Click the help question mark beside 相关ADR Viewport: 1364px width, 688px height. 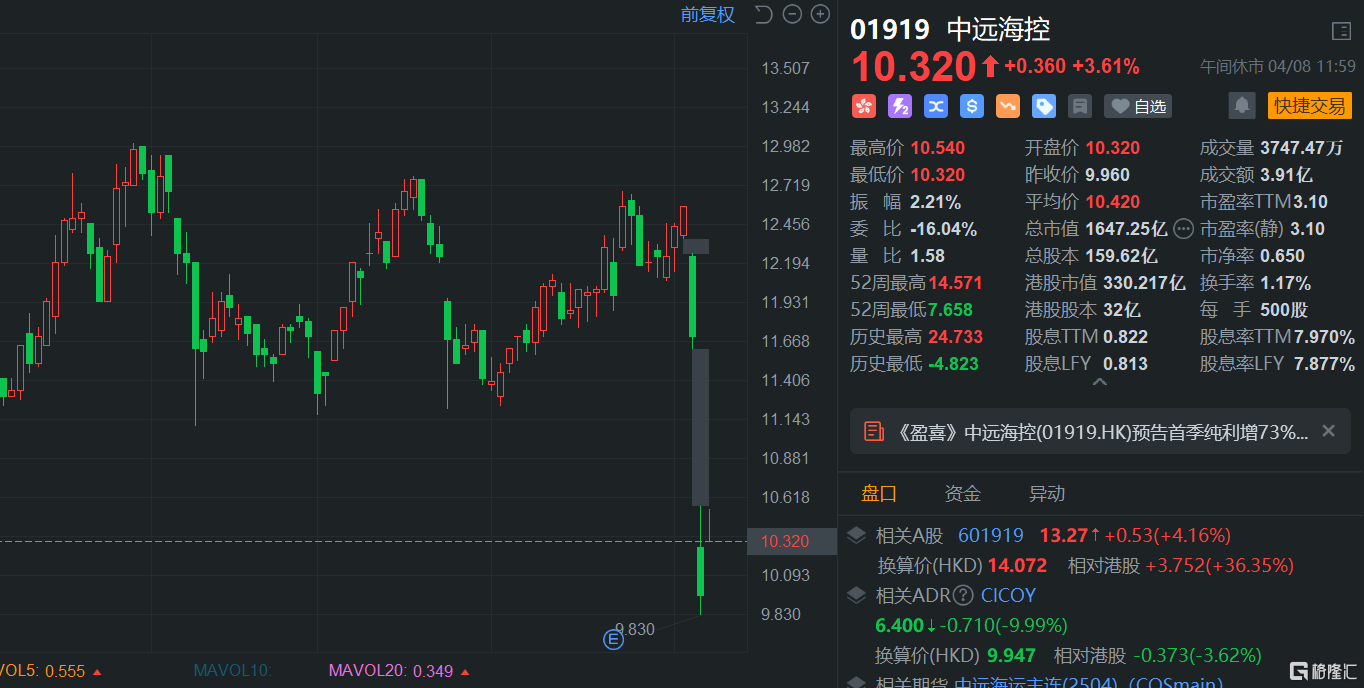coord(963,595)
